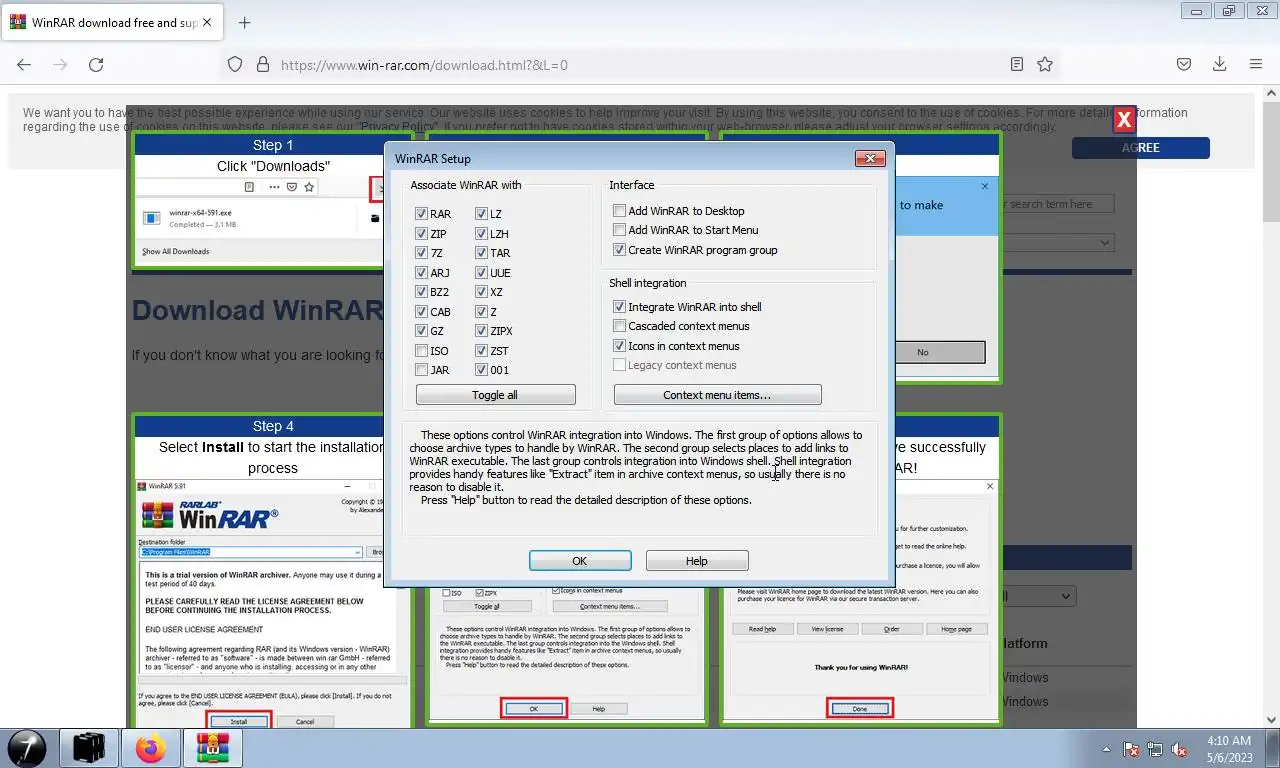Open the Save to Pocket icon
This screenshot has width=1280, height=768.
click(x=1183, y=64)
